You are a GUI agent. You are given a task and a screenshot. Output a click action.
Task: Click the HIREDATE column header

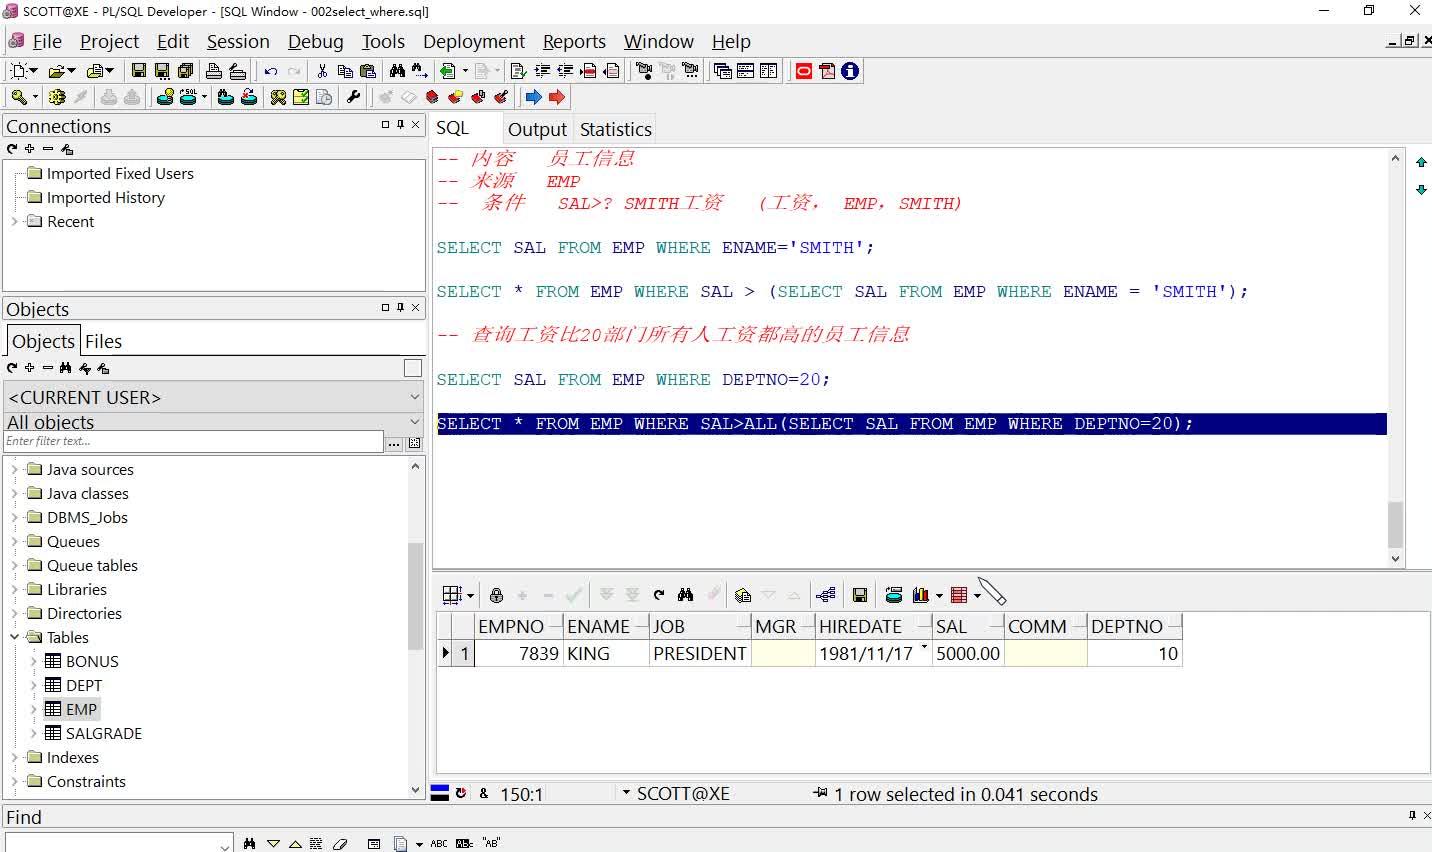(873, 626)
